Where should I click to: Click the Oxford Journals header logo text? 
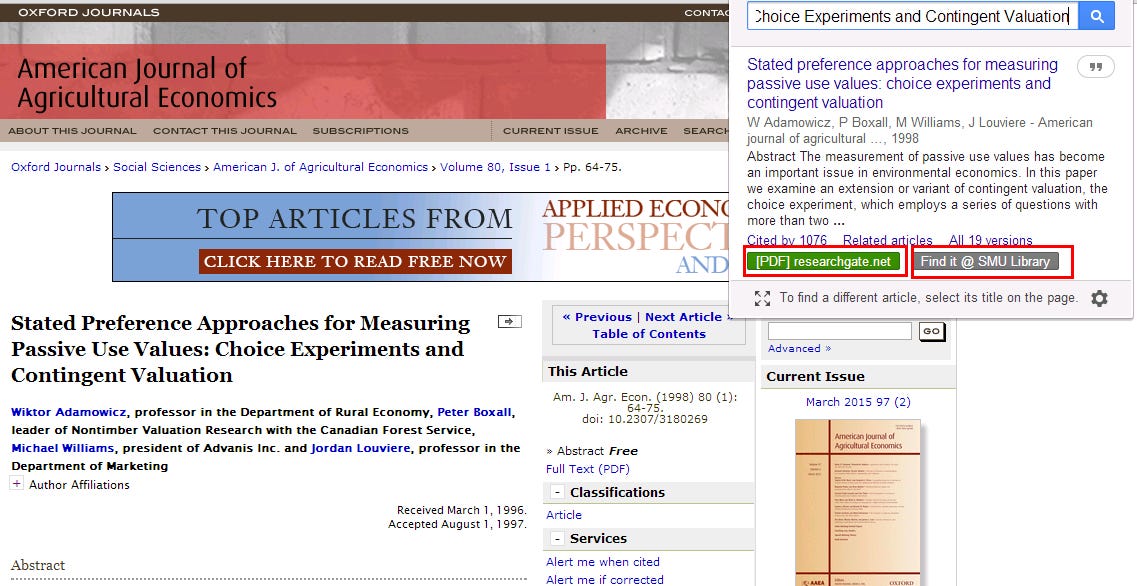tap(88, 12)
